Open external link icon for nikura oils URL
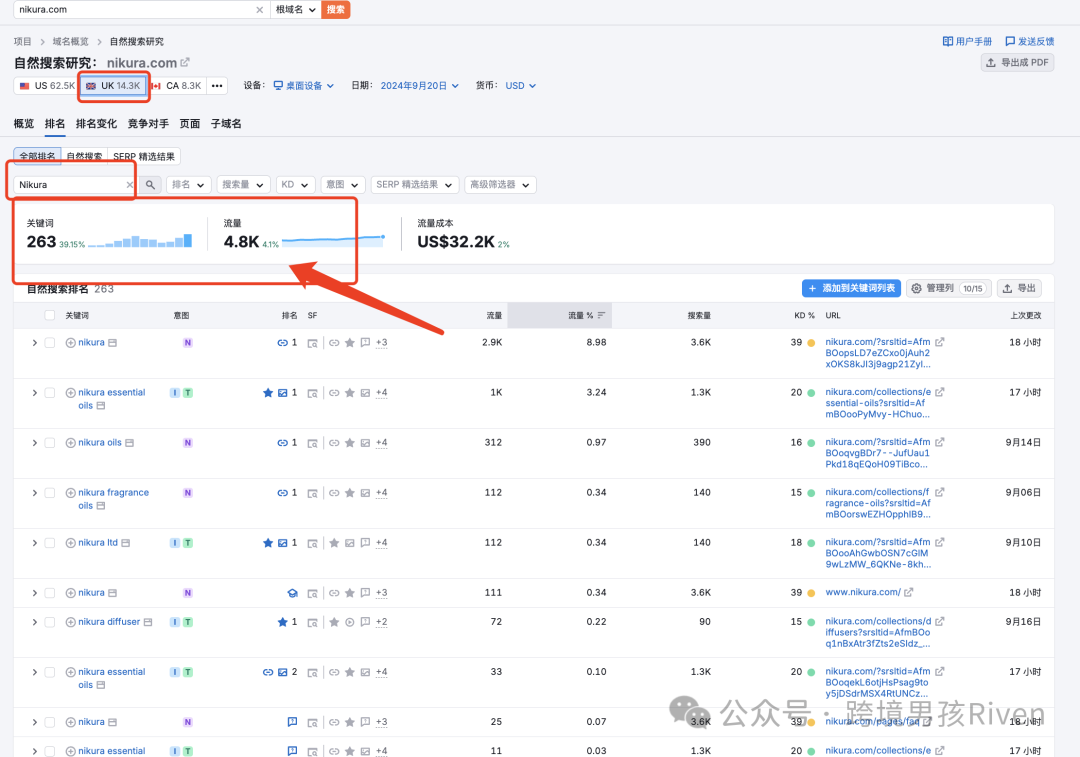The width and height of the screenshot is (1080, 757). pos(939,442)
